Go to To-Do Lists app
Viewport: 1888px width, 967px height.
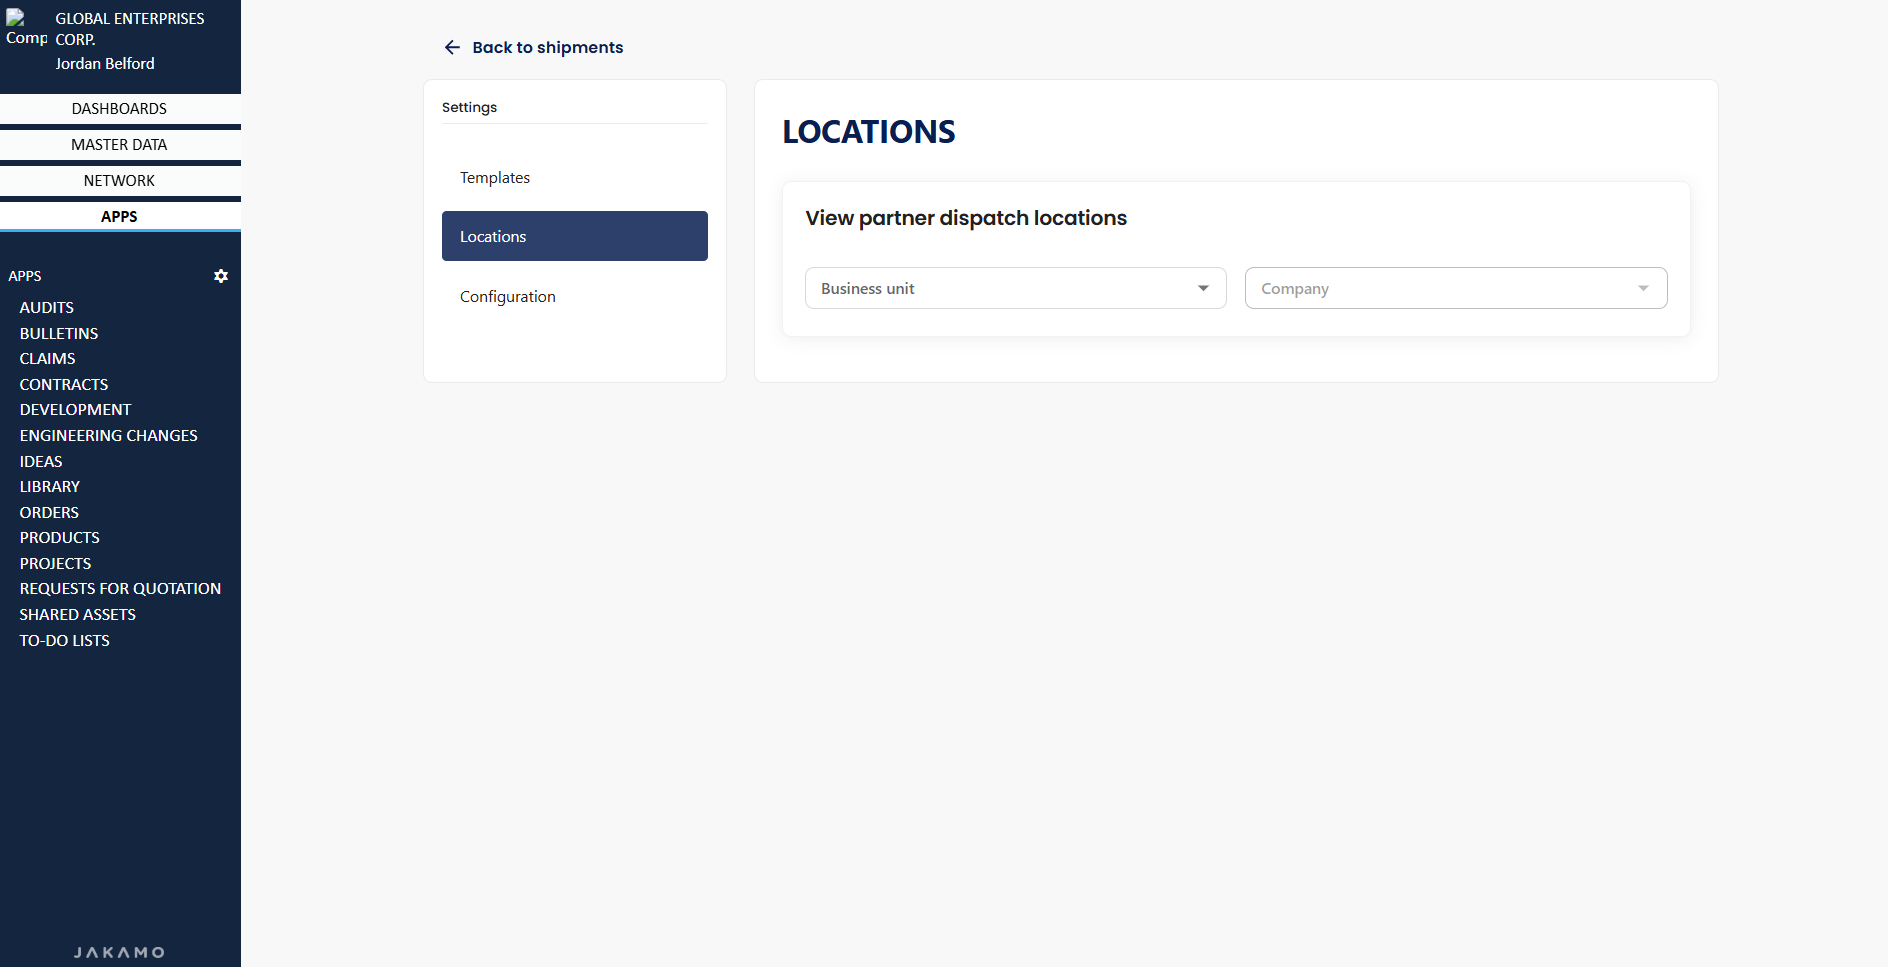coord(65,640)
